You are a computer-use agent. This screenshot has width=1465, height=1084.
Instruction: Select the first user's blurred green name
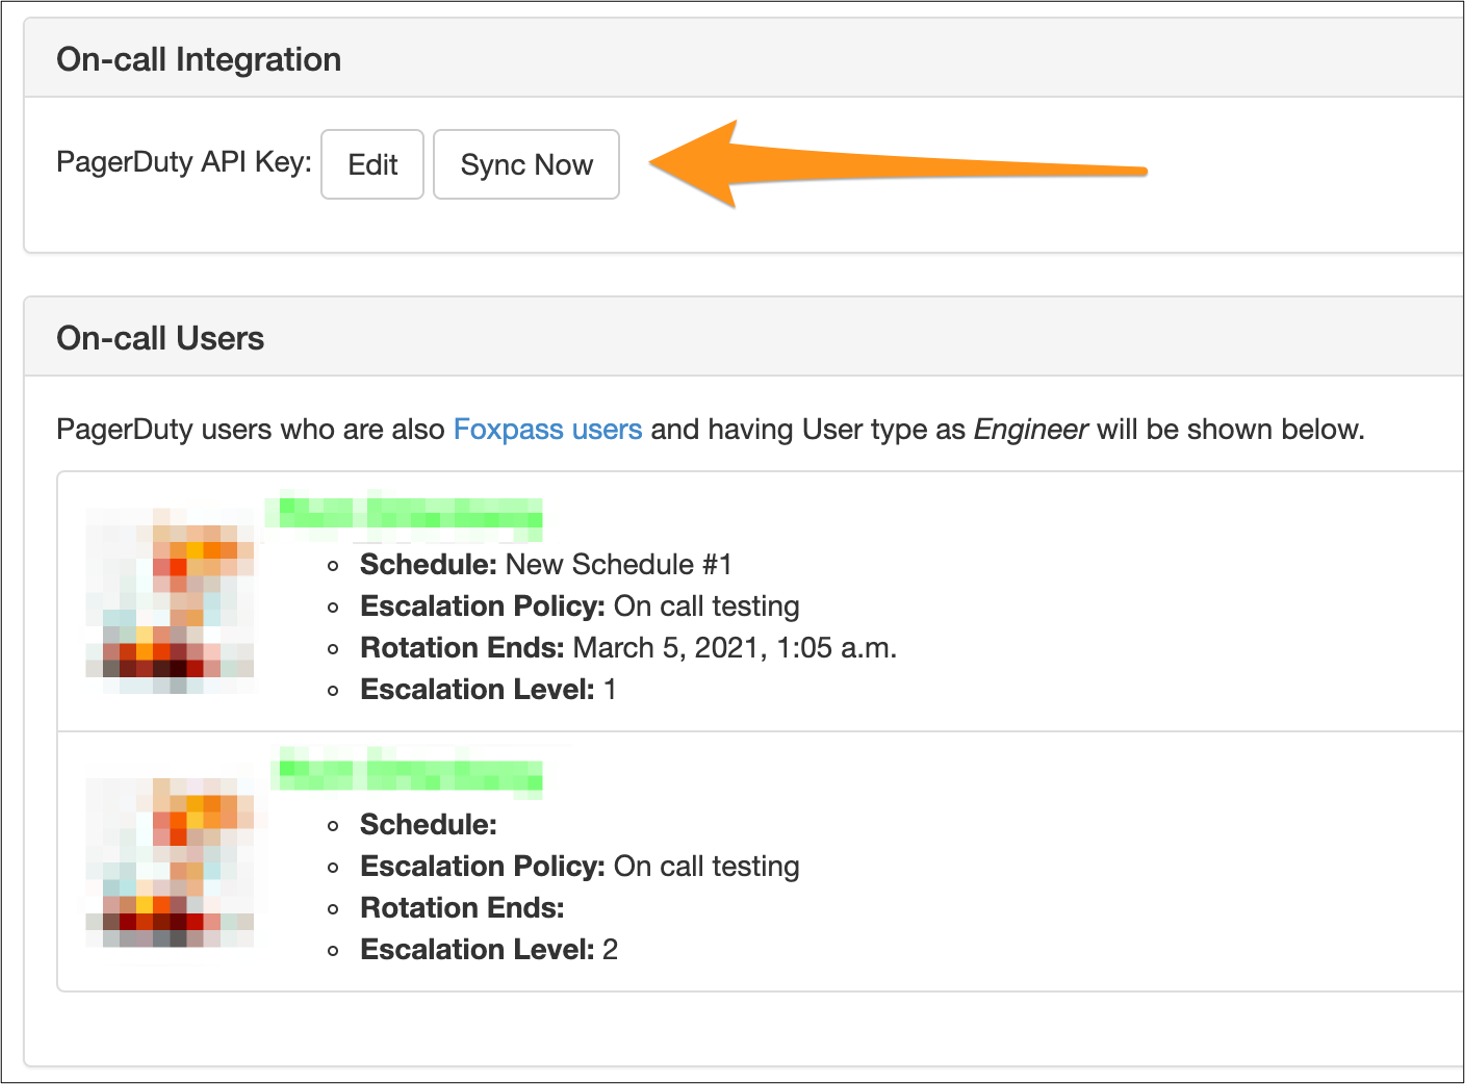click(x=405, y=514)
